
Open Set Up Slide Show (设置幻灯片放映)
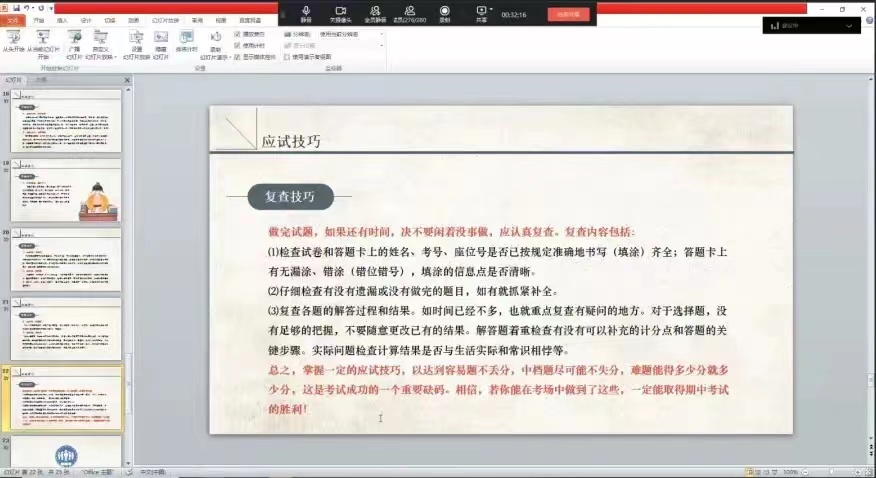136,38
